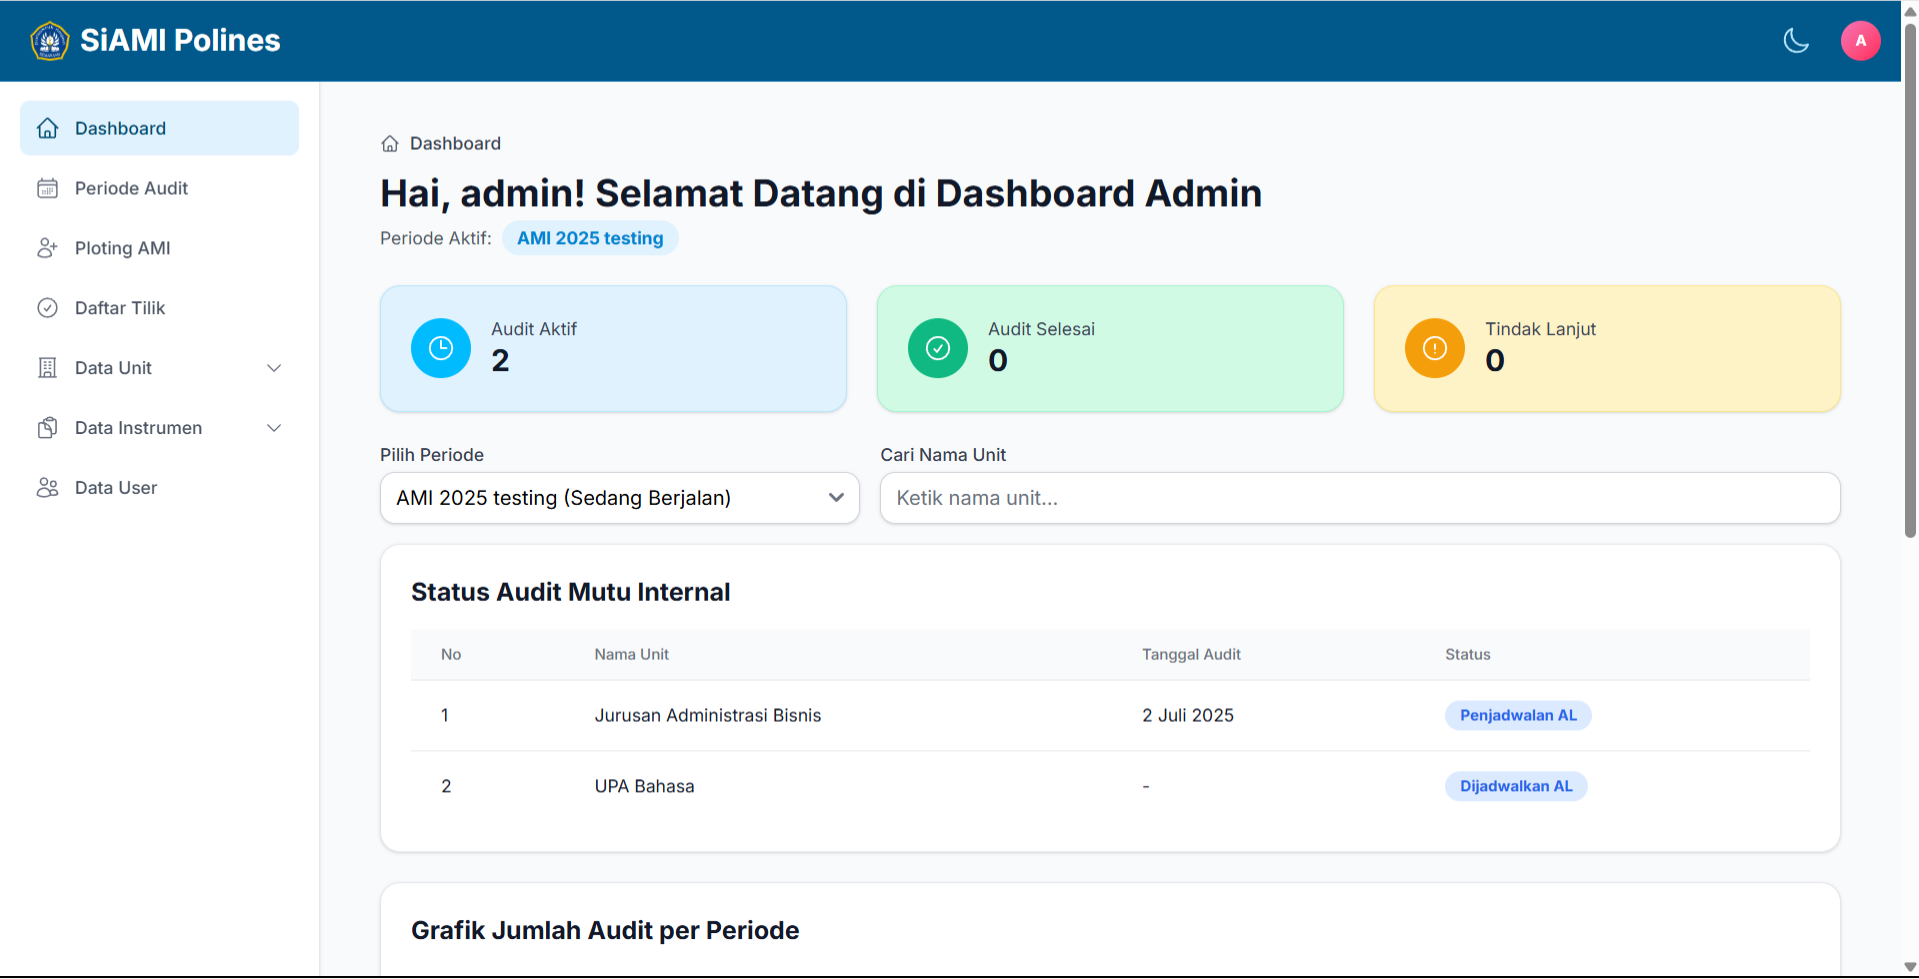1919x979 pixels.
Task: Click the orange alert icon on Tindak Lanjut
Action: click(1435, 348)
